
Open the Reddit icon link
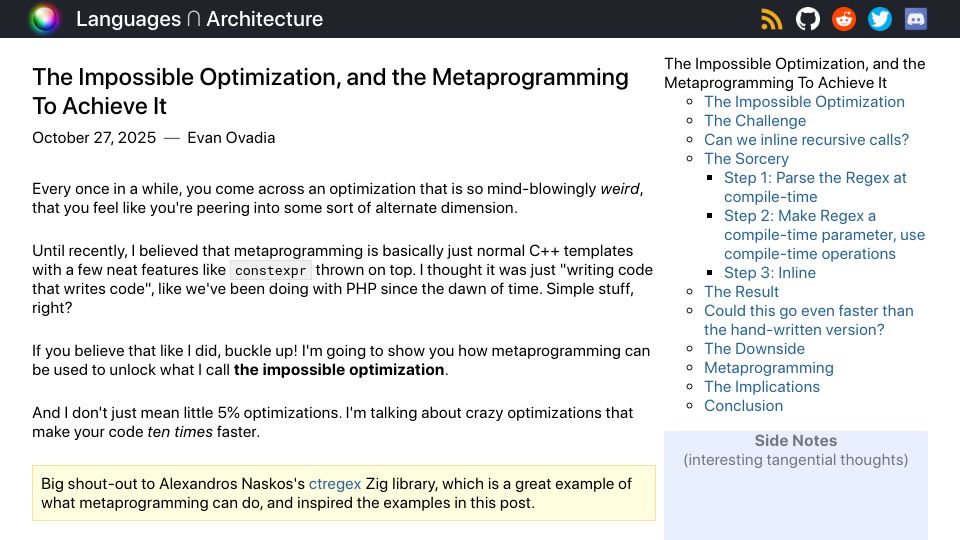click(844, 19)
